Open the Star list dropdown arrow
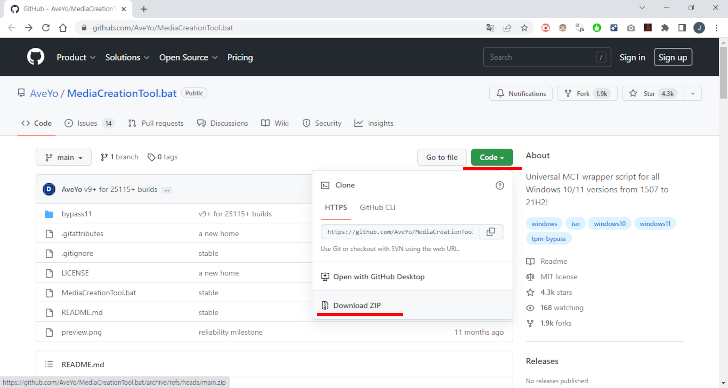This screenshot has width=728, height=388. [x=692, y=93]
